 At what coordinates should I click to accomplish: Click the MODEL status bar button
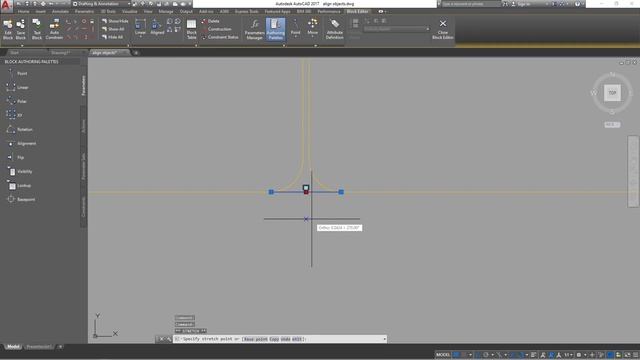[x=443, y=355]
